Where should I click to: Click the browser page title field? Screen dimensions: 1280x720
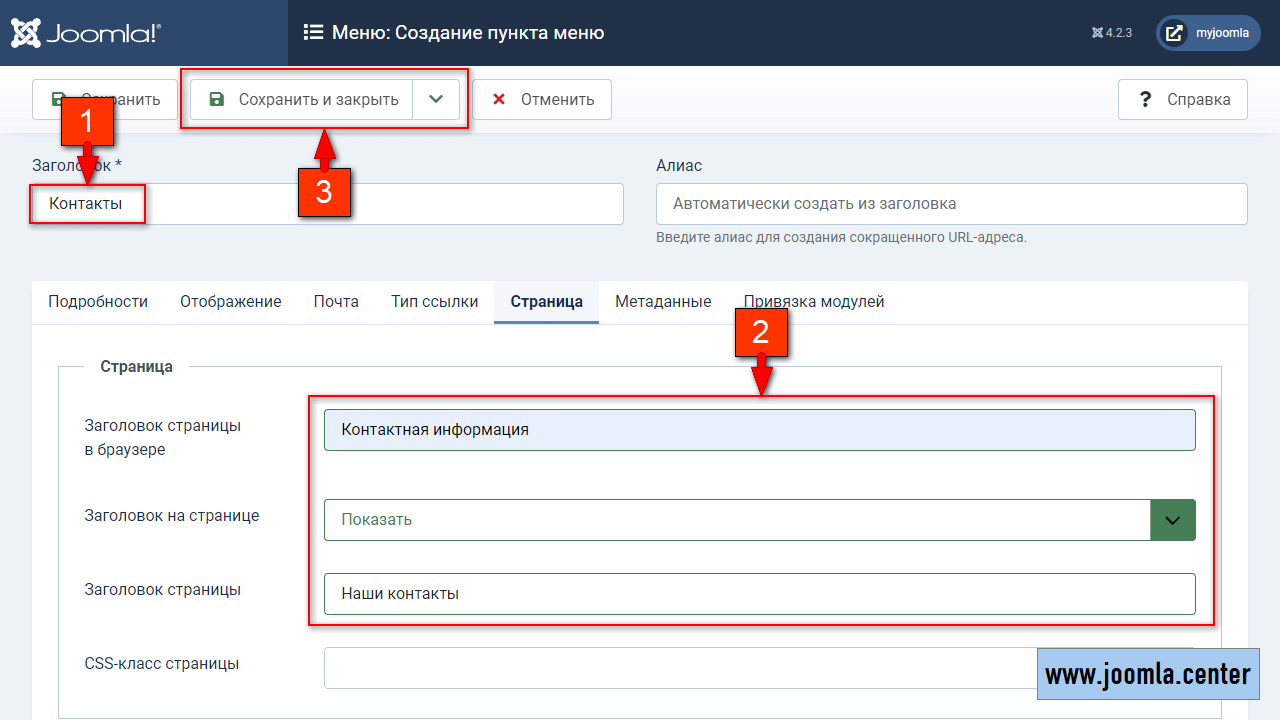(759, 430)
